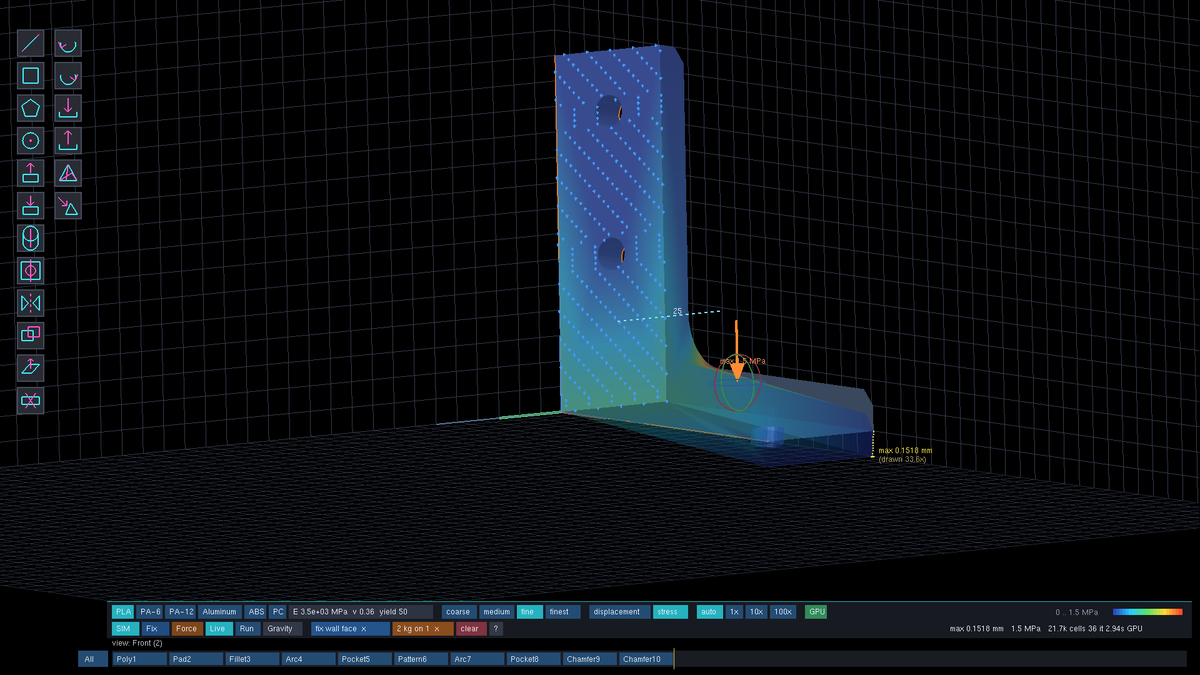
Task: Clear all simulation constraints
Action: pyautogui.click(x=469, y=629)
